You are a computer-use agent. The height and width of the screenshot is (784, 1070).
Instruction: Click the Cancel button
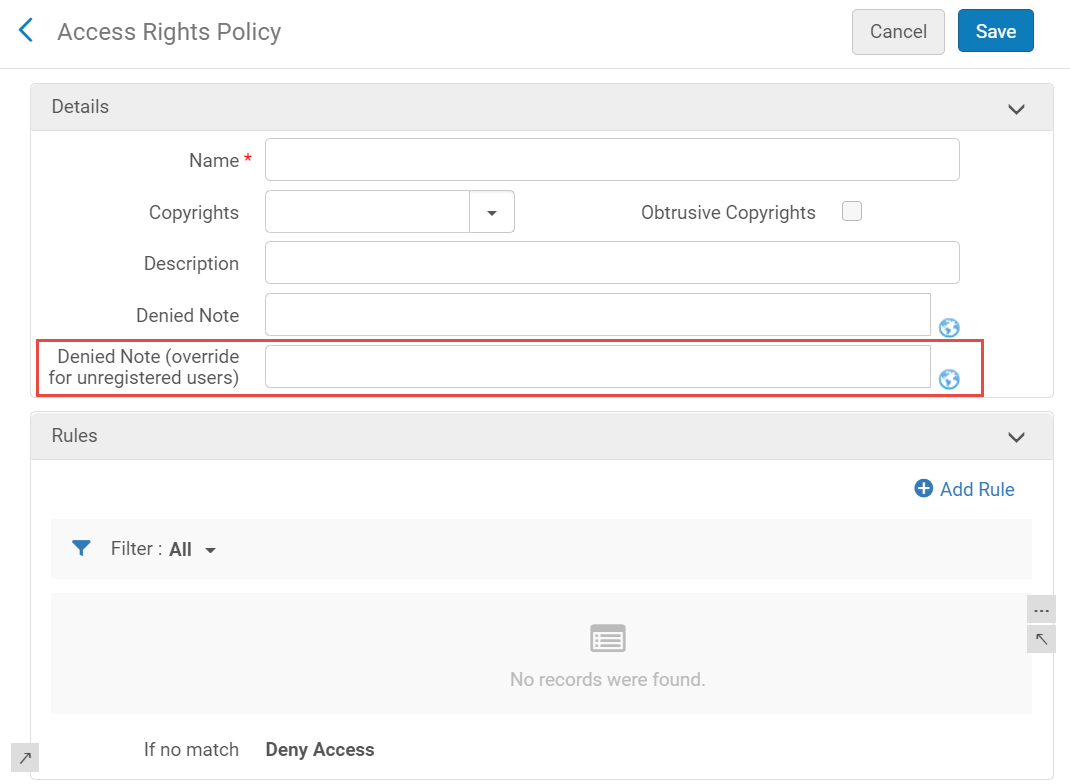click(x=897, y=31)
